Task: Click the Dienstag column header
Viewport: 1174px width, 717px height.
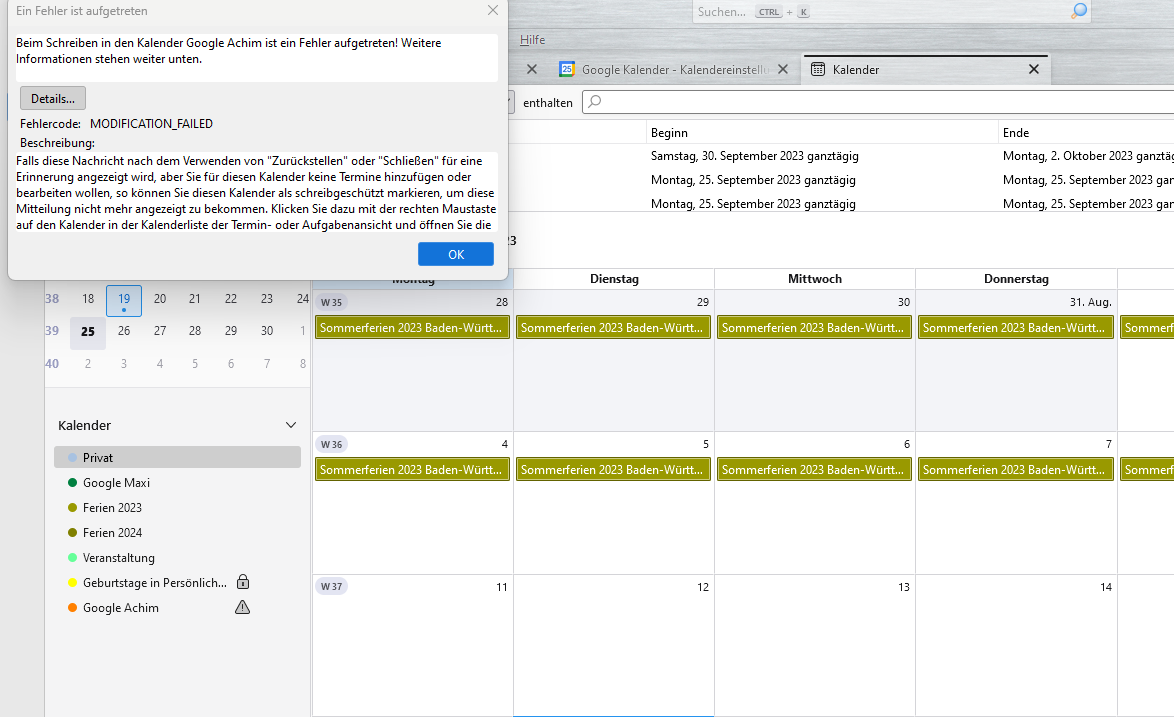Action: 614,278
